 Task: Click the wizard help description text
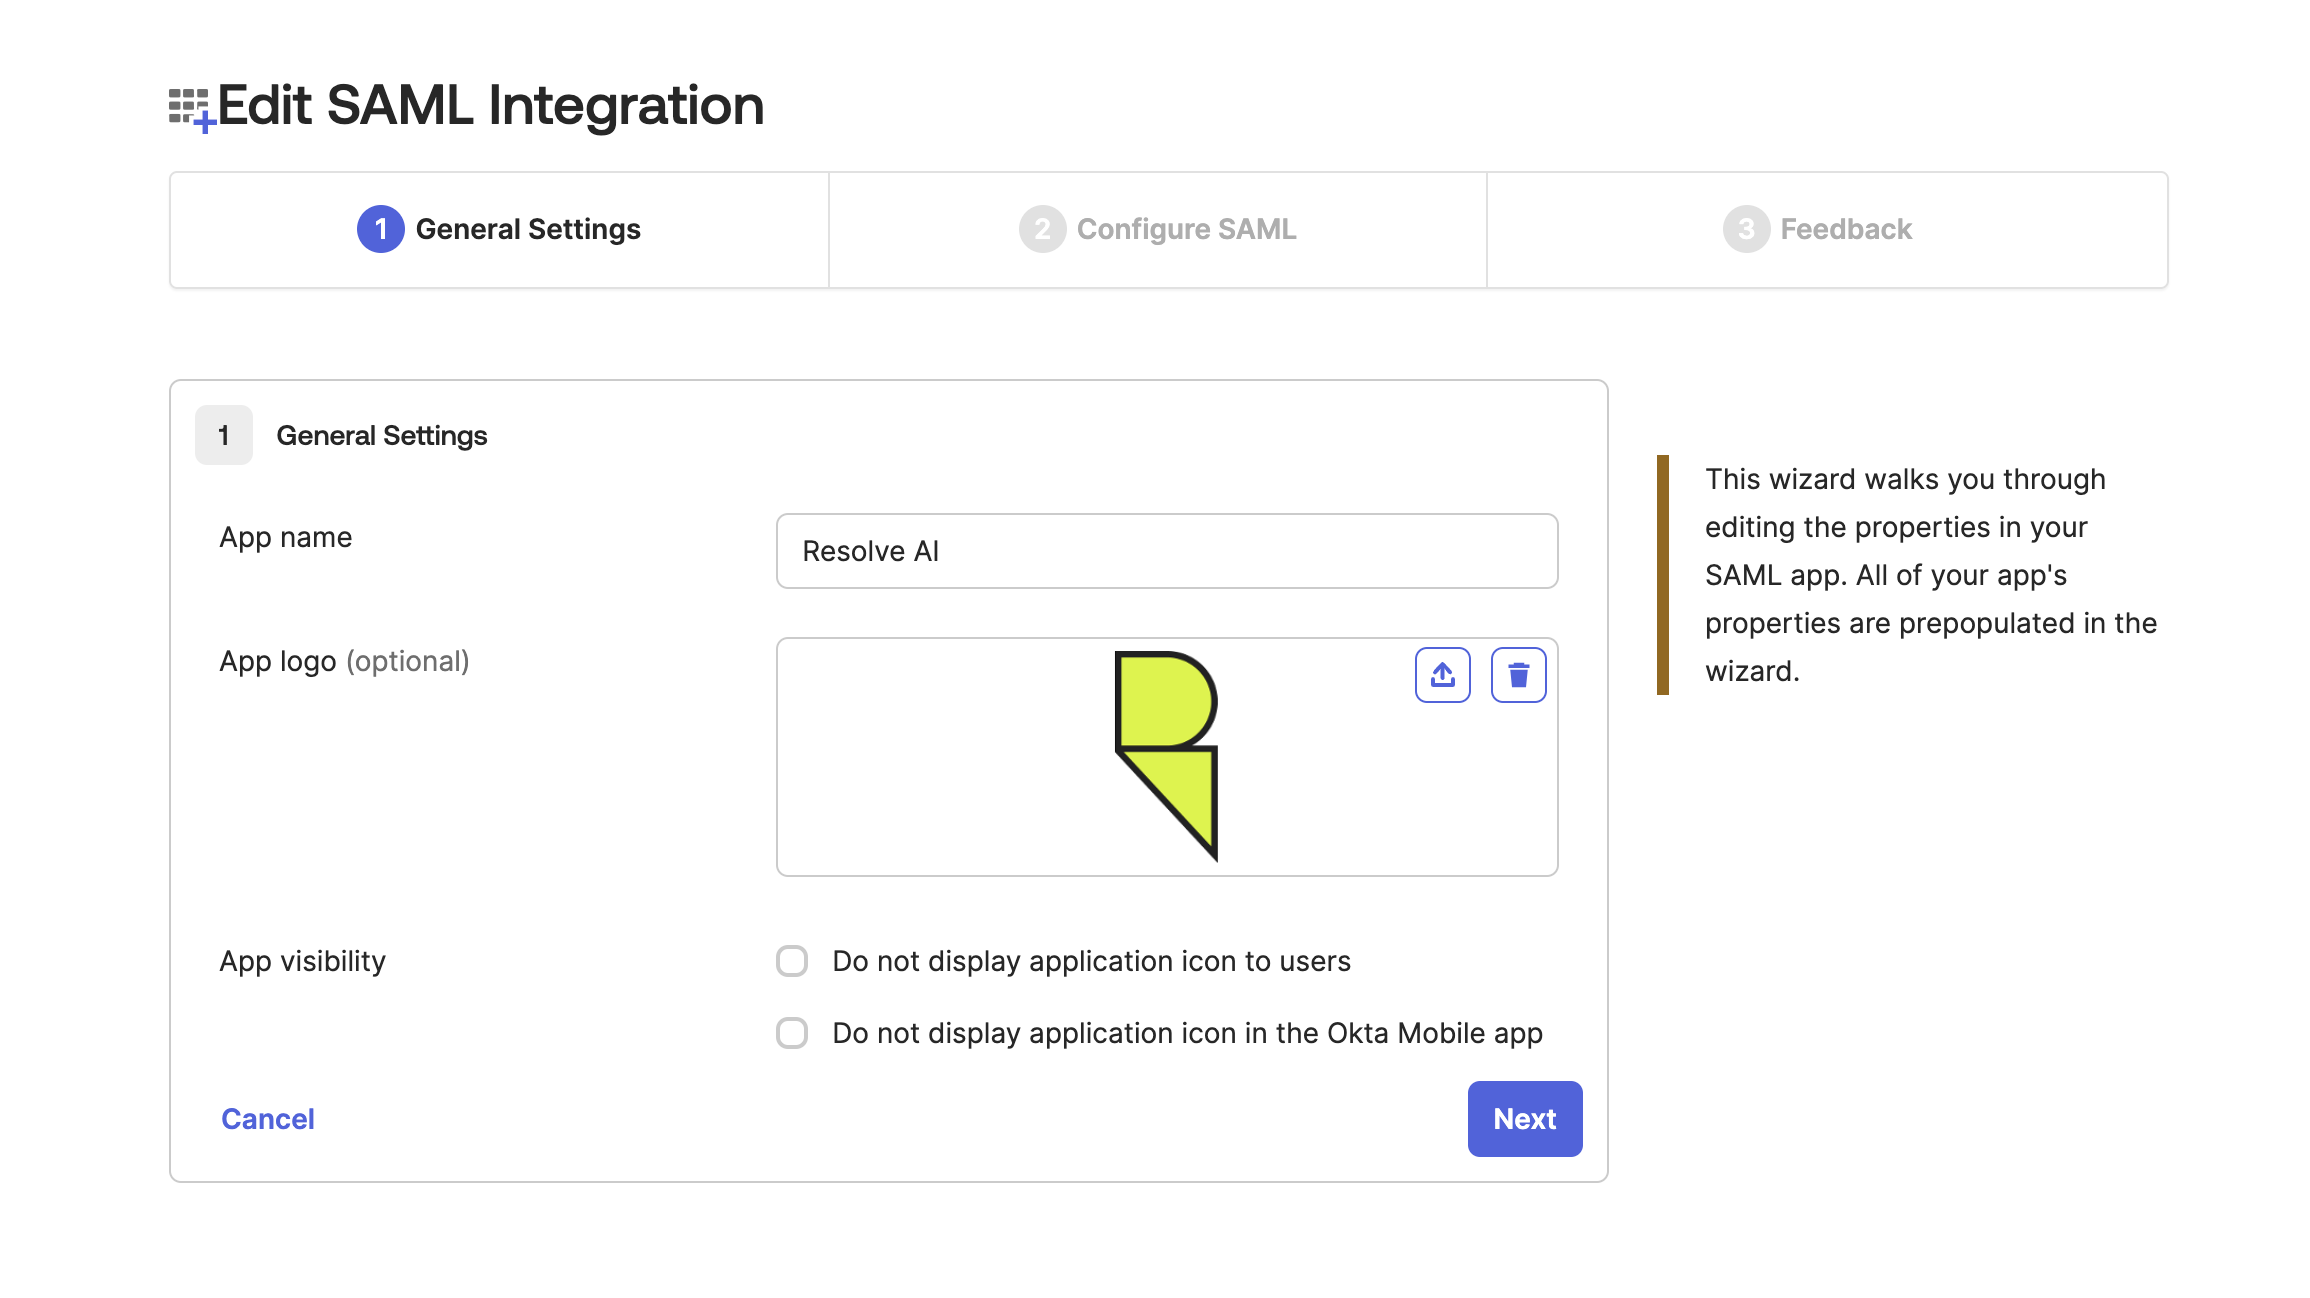[x=1930, y=575]
